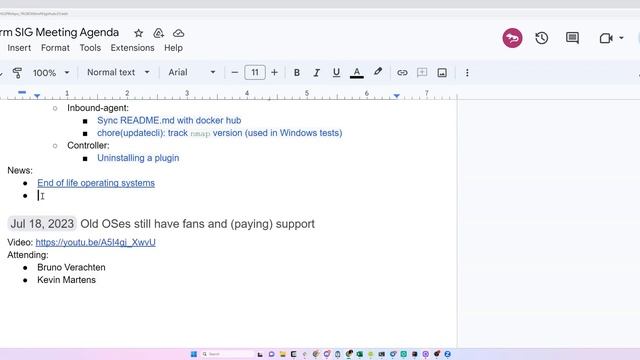Click the move-to-Drive folder icon
This screenshot has width=640, height=360.
pos(158,33)
